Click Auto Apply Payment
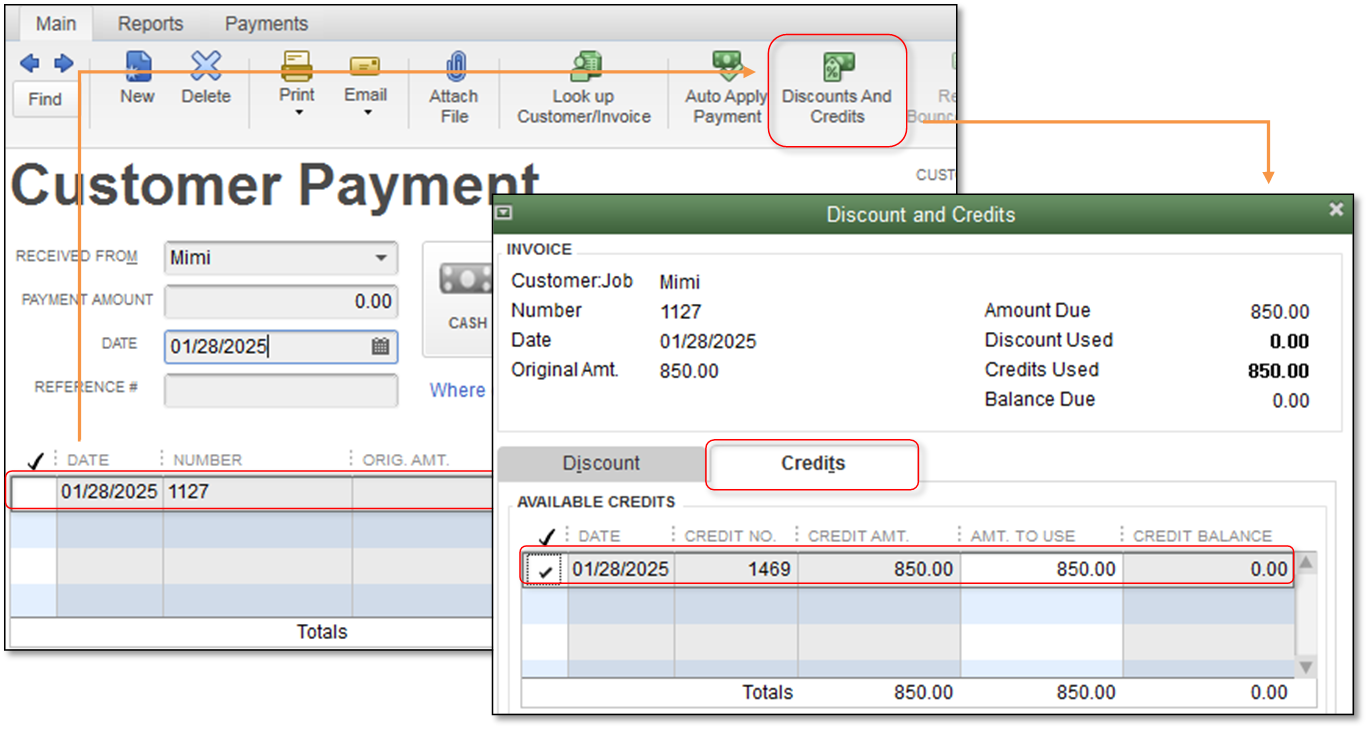The image size is (1368, 729). click(x=727, y=88)
